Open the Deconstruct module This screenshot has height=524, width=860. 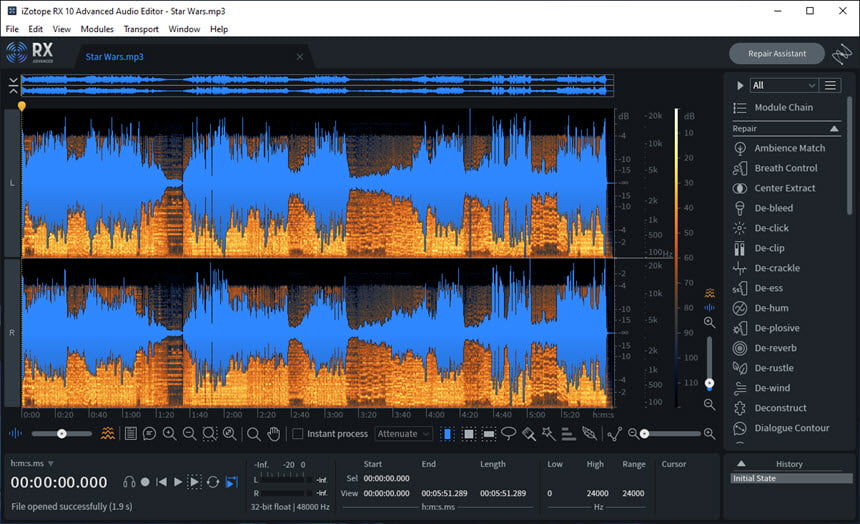point(769,408)
